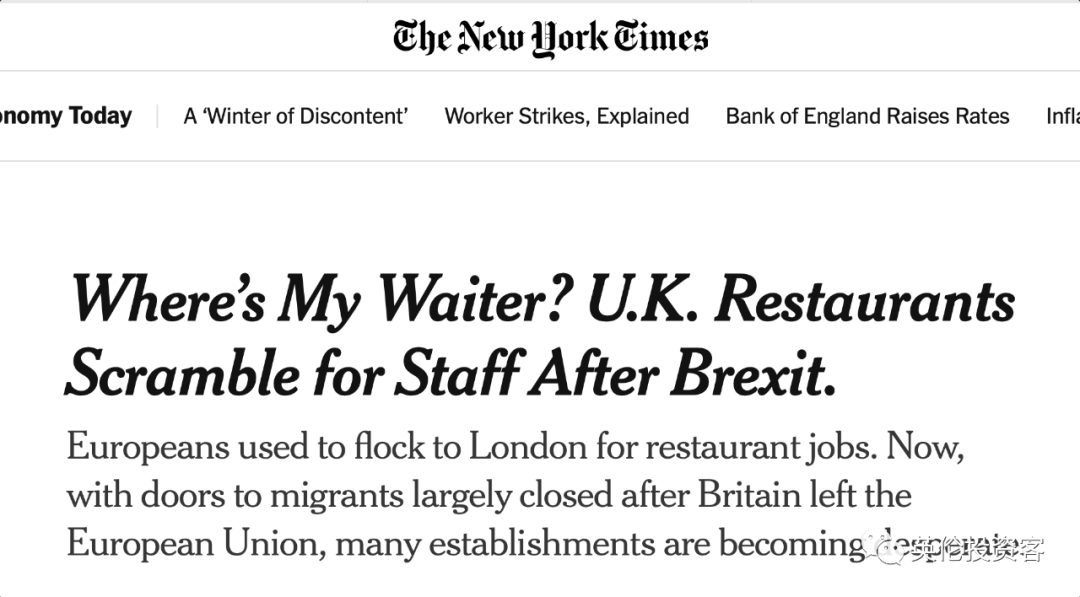Select Bank of England Raises Rates link
1080x597 pixels.
point(867,116)
